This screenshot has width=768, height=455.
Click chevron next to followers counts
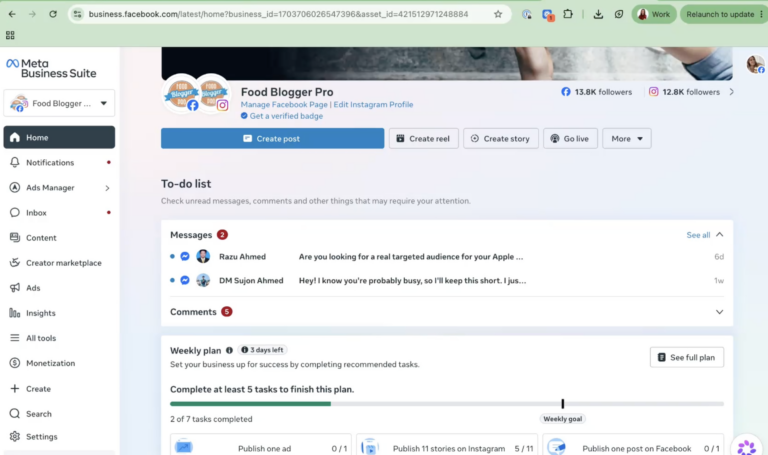coord(732,92)
